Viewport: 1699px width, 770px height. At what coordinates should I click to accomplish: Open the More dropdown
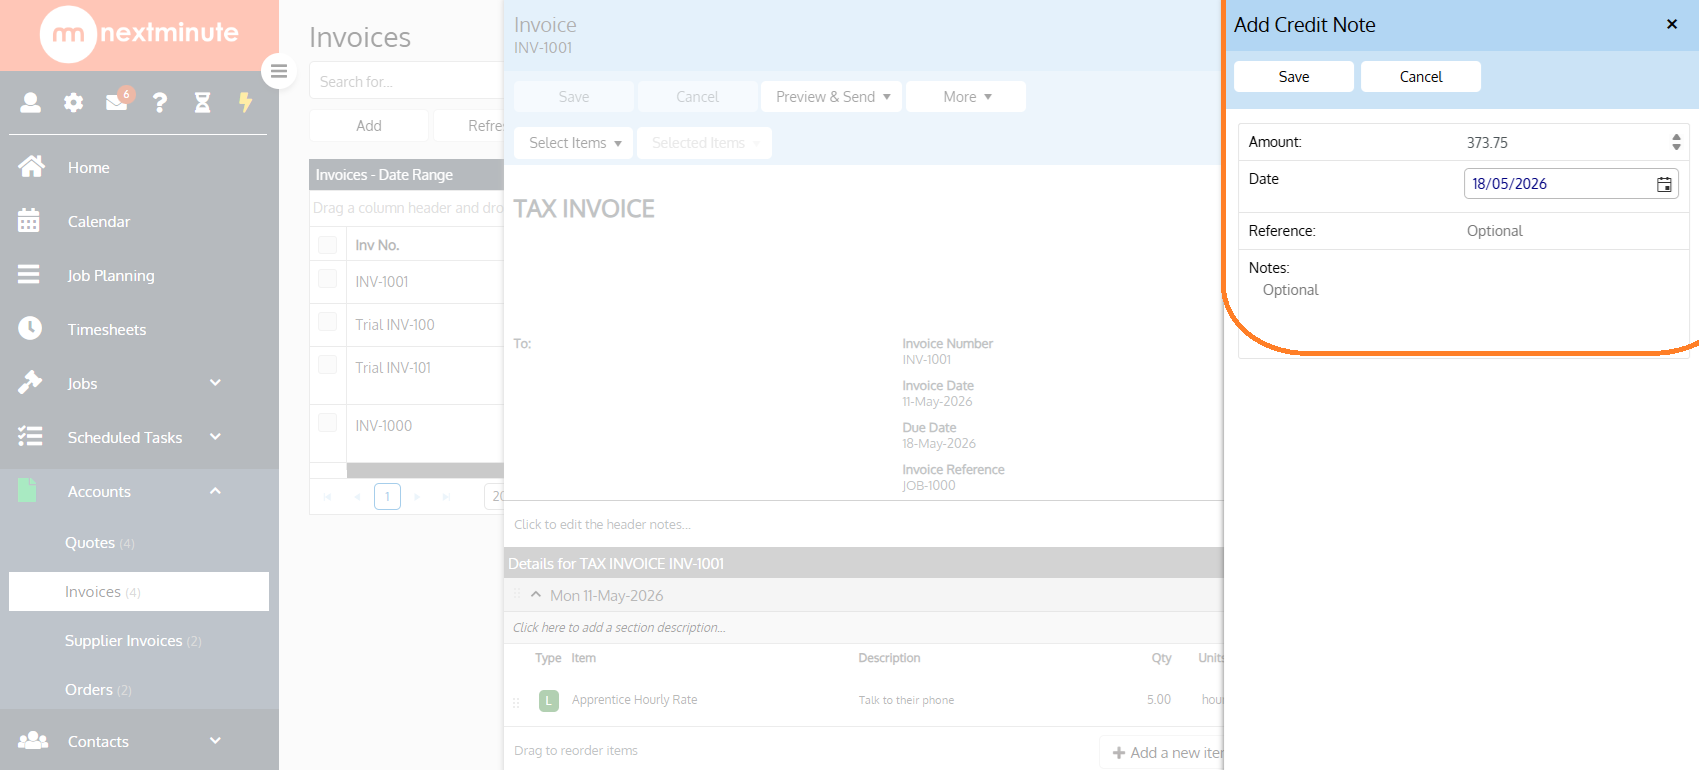tap(966, 97)
